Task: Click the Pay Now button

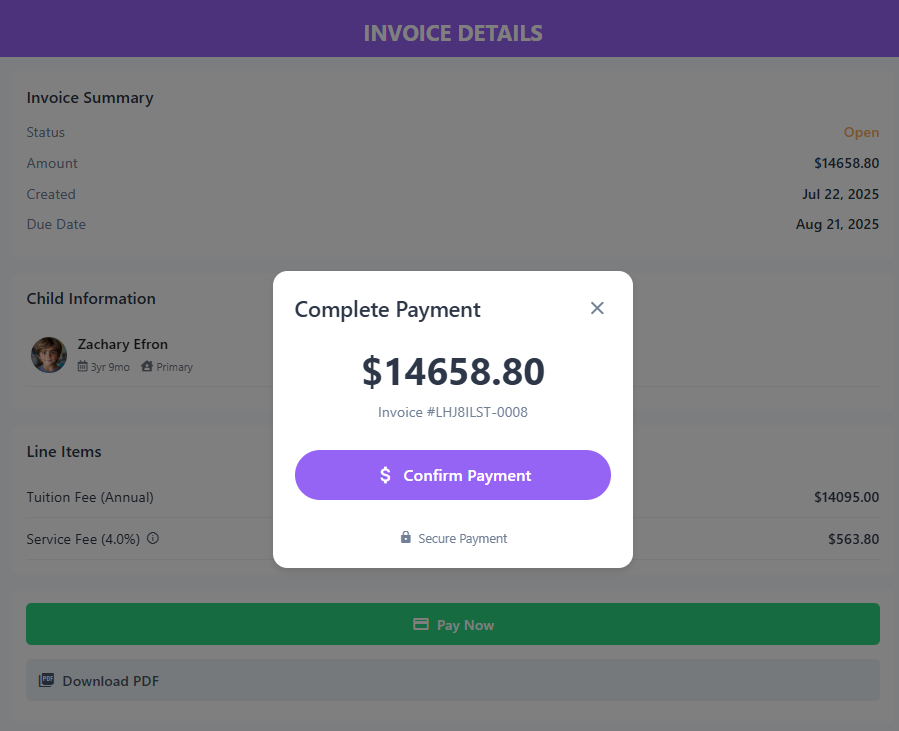Action: pos(452,624)
